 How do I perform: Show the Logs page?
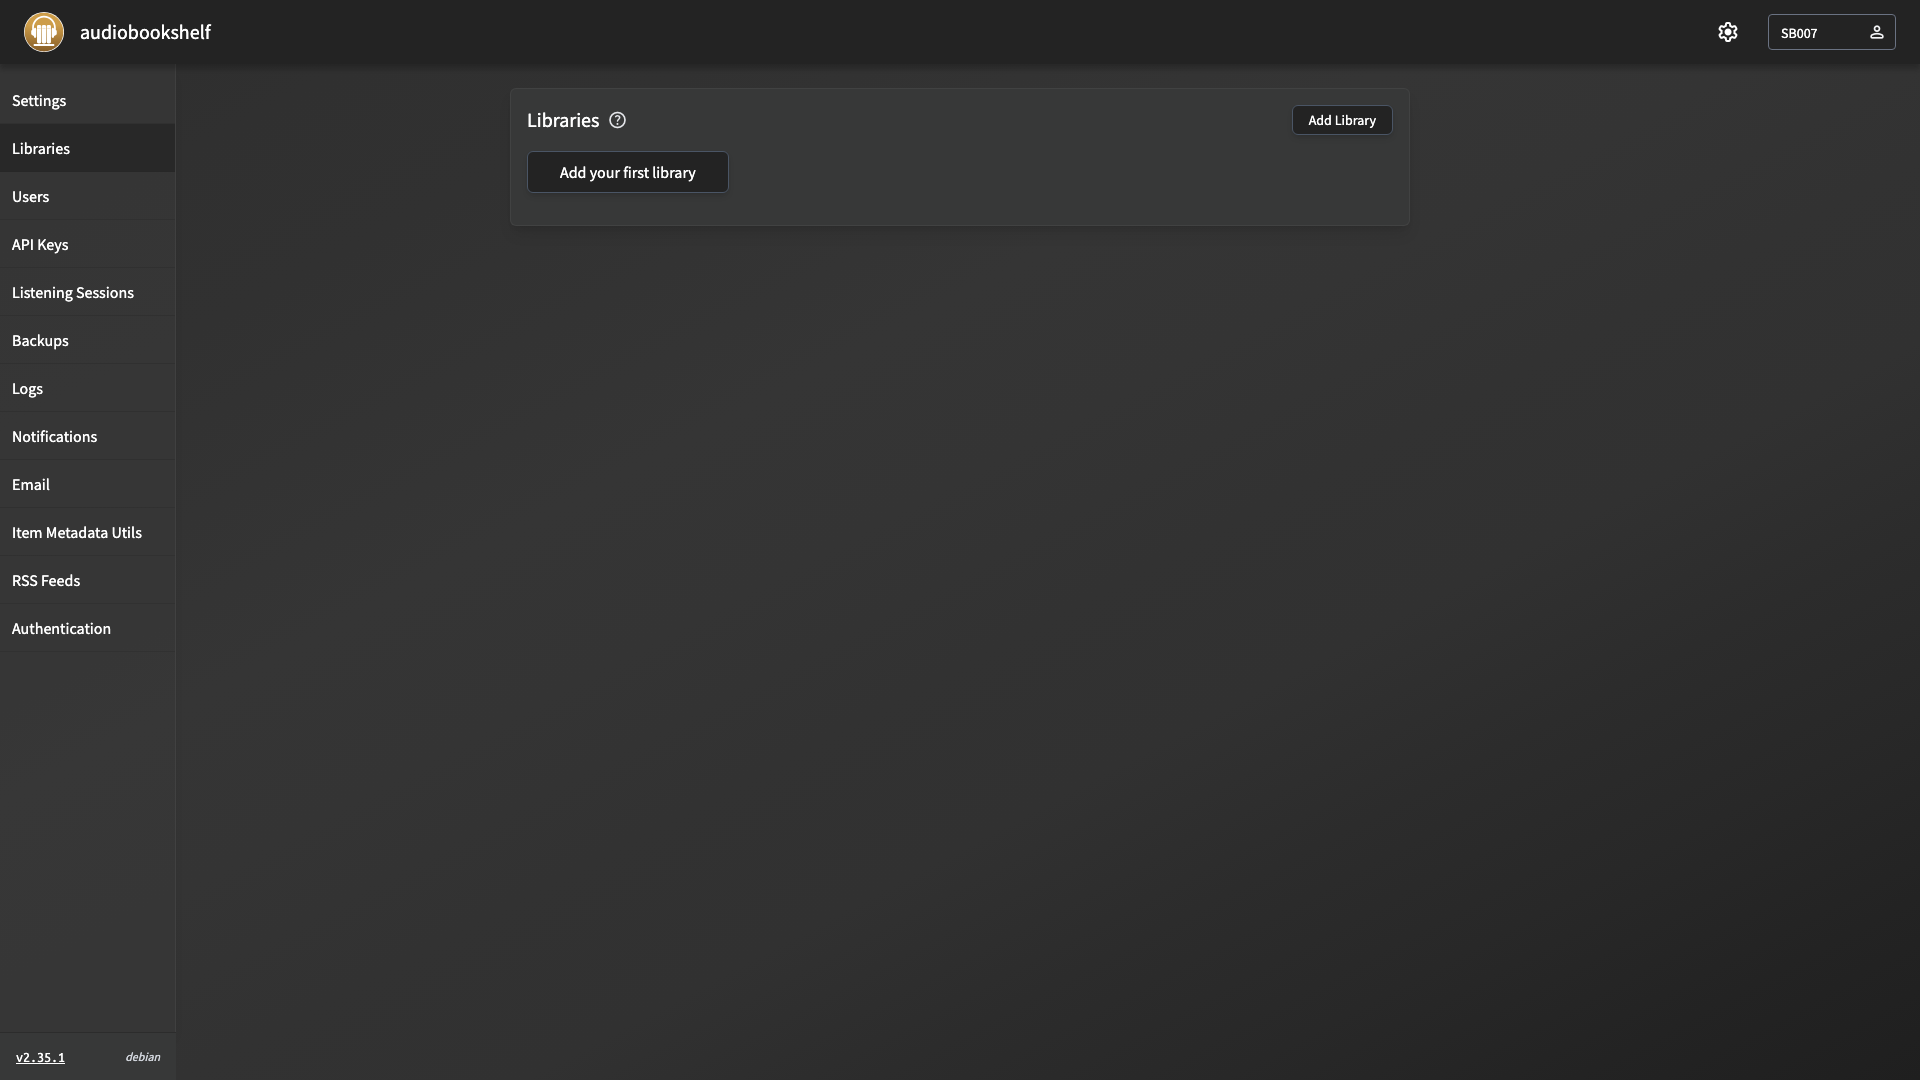tap(88, 388)
